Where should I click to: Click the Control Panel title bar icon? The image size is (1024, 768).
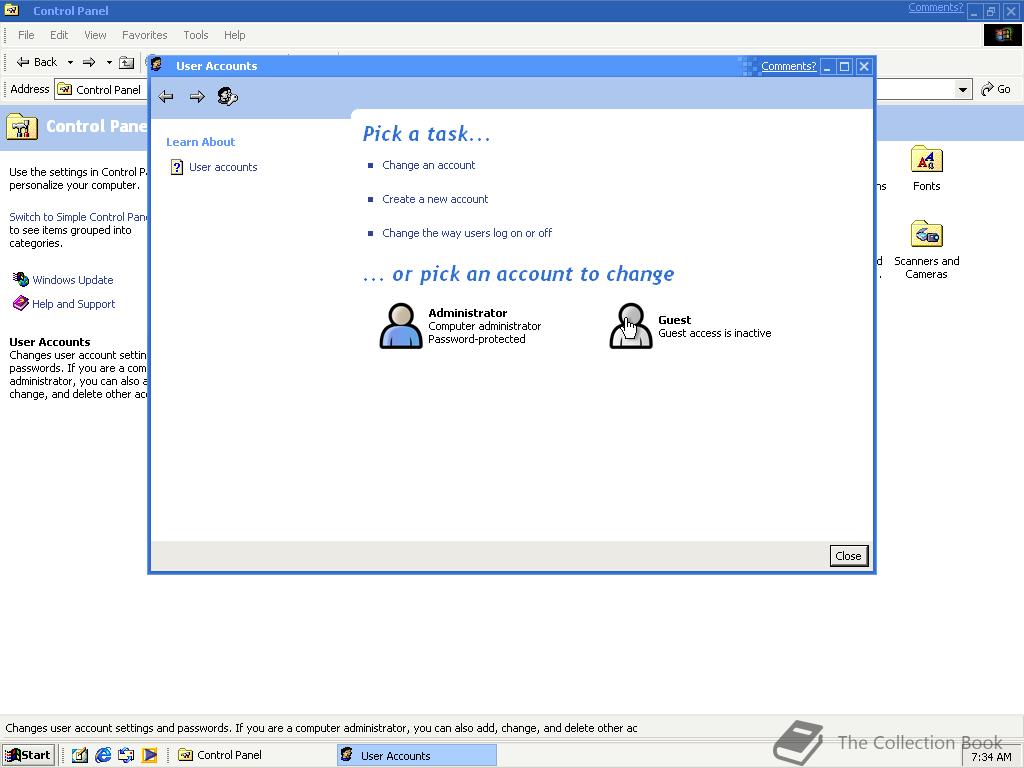coord(12,10)
